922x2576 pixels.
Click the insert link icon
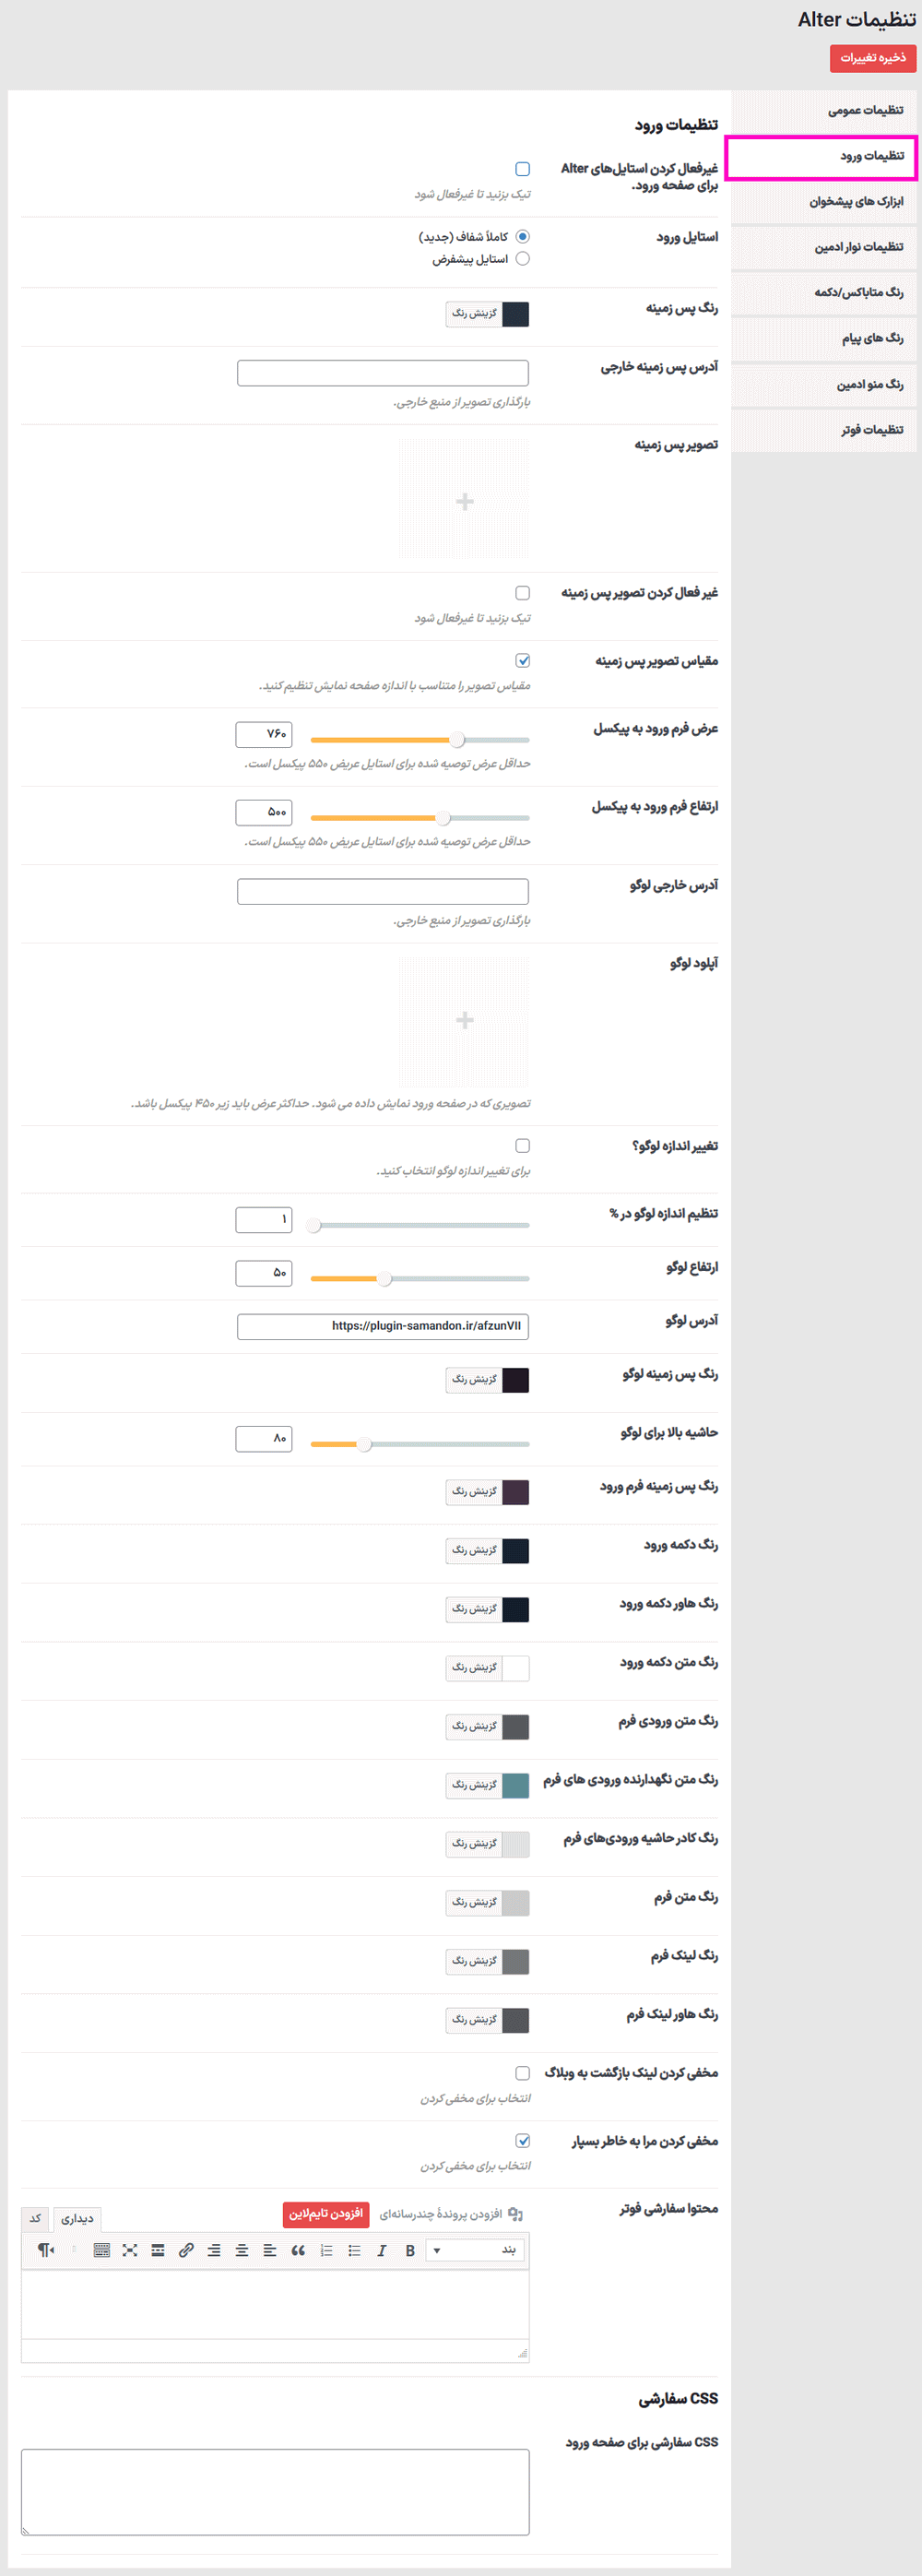tap(186, 2250)
